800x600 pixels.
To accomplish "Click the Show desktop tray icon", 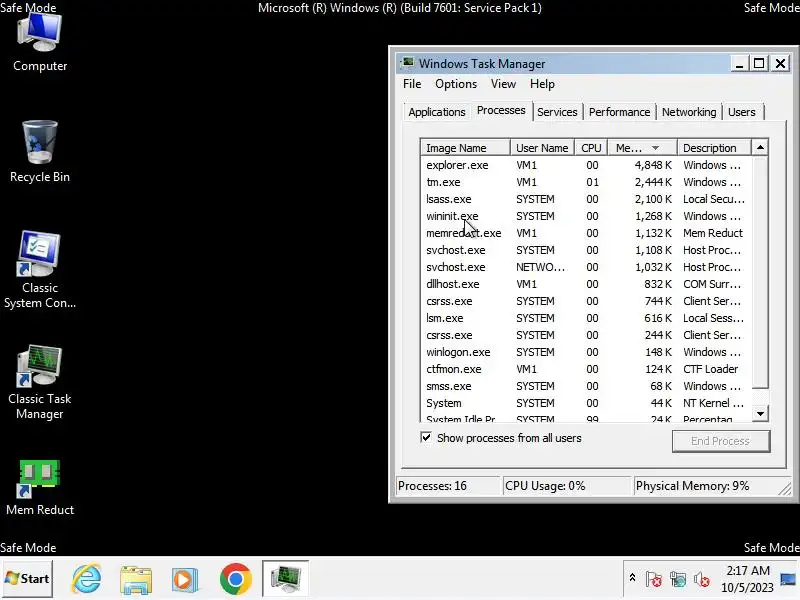I will click(789, 579).
